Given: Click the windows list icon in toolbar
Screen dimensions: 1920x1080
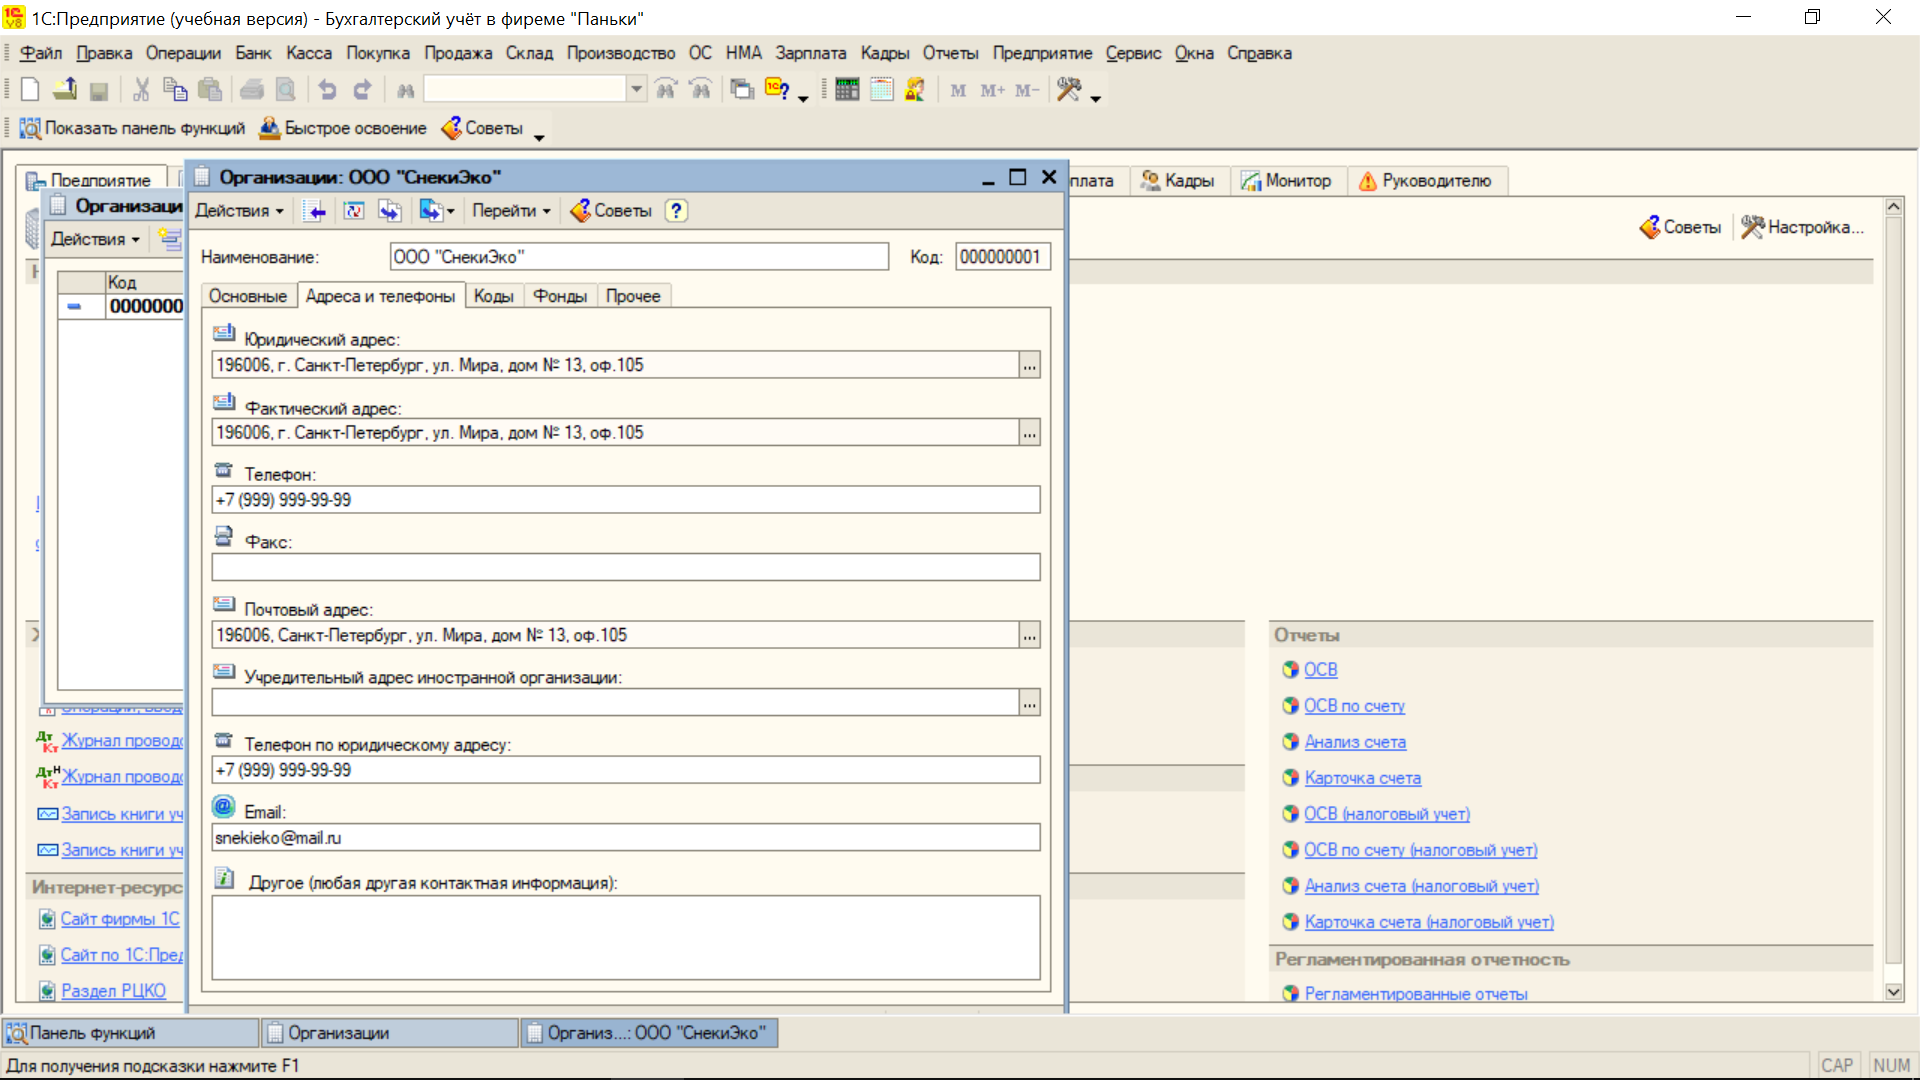Looking at the screenshot, I should 742,90.
